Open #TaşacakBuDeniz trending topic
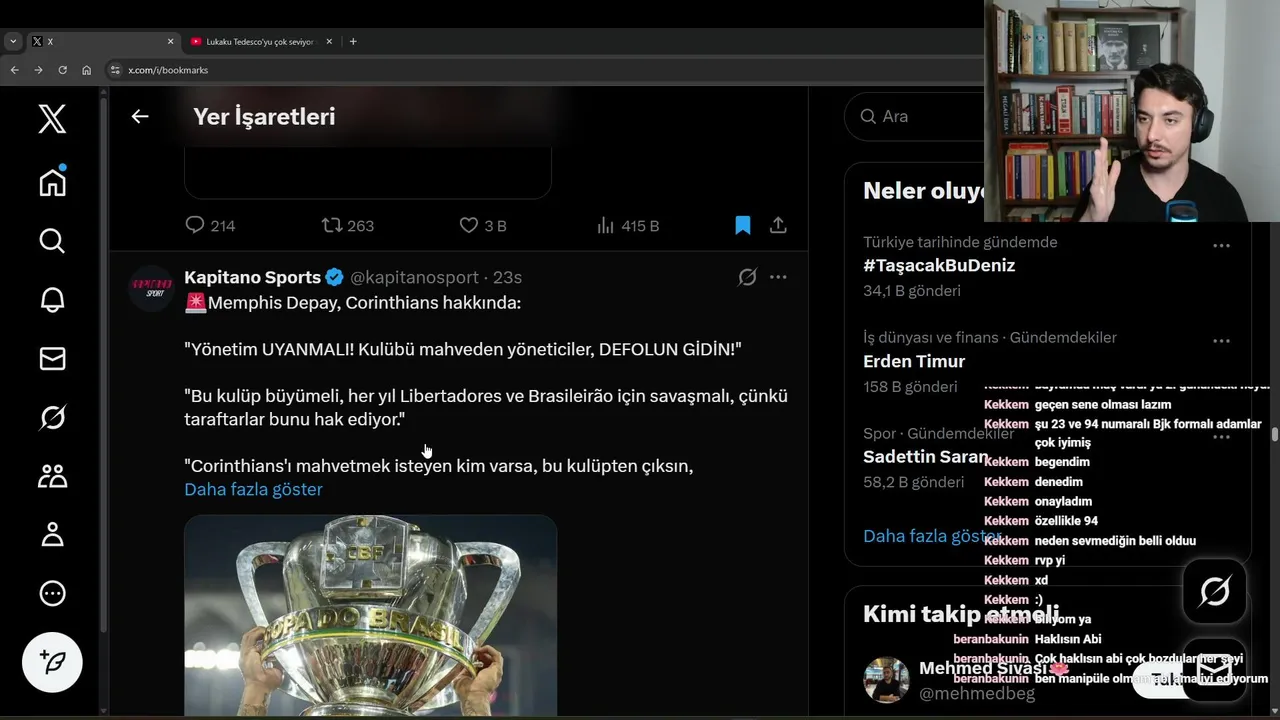1280x720 pixels. [x=939, y=265]
